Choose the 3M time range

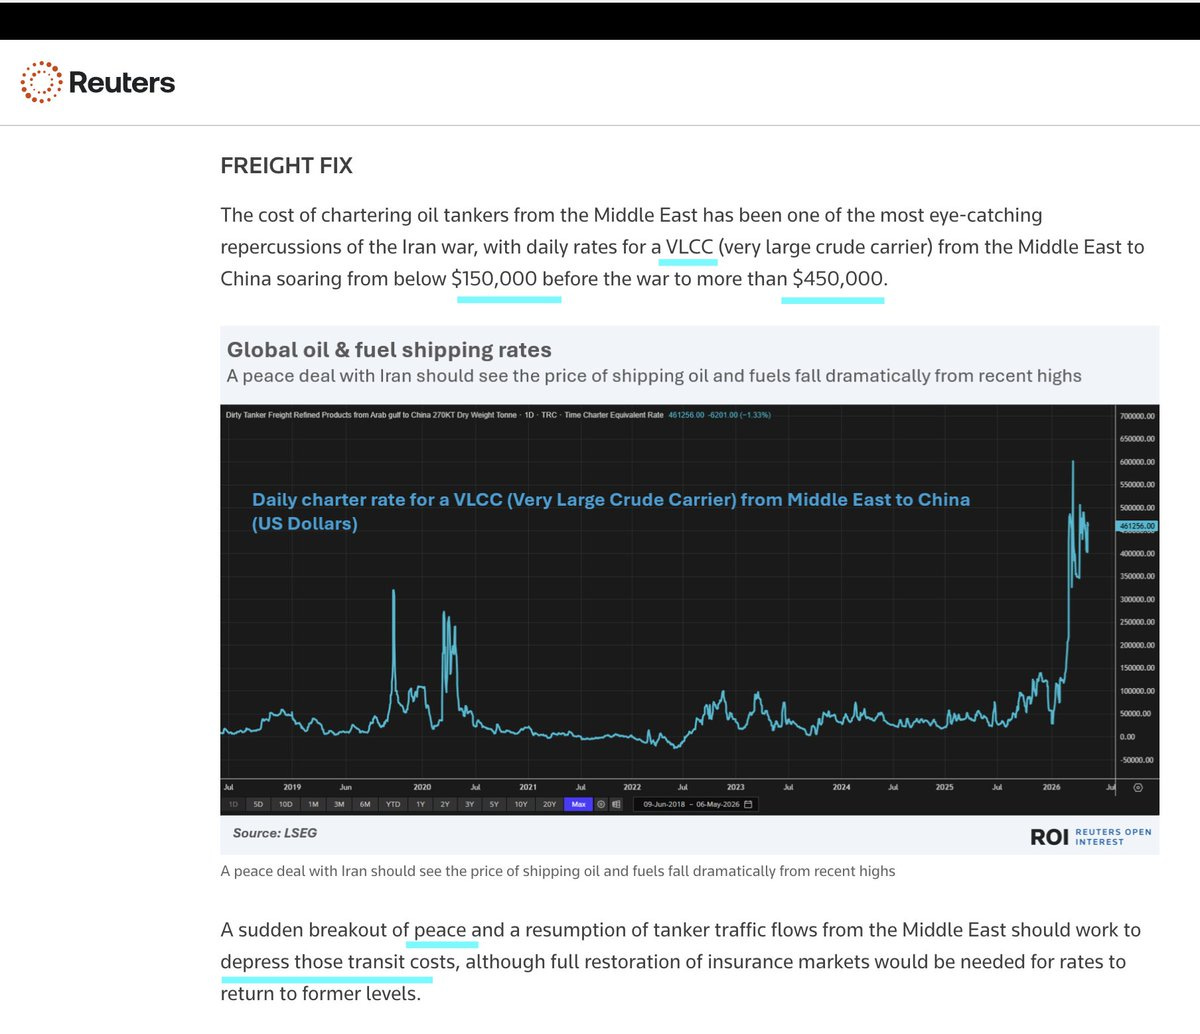pyautogui.click(x=339, y=804)
